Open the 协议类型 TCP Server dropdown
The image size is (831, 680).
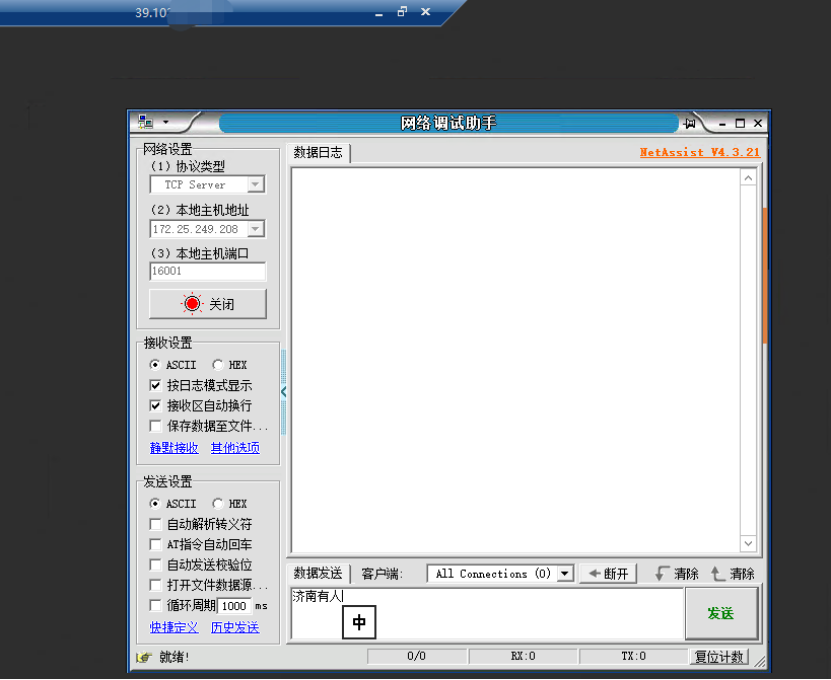pyautogui.click(x=255, y=185)
